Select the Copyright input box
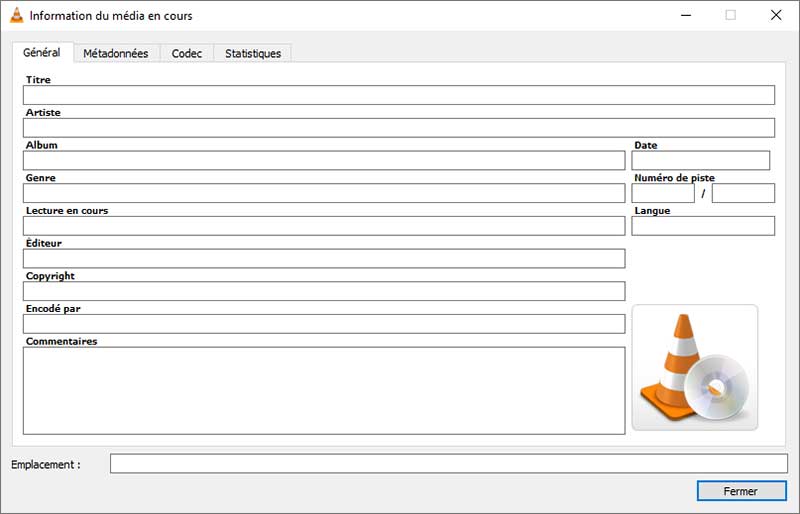This screenshot has height=514, width=800. pos(323,291)
